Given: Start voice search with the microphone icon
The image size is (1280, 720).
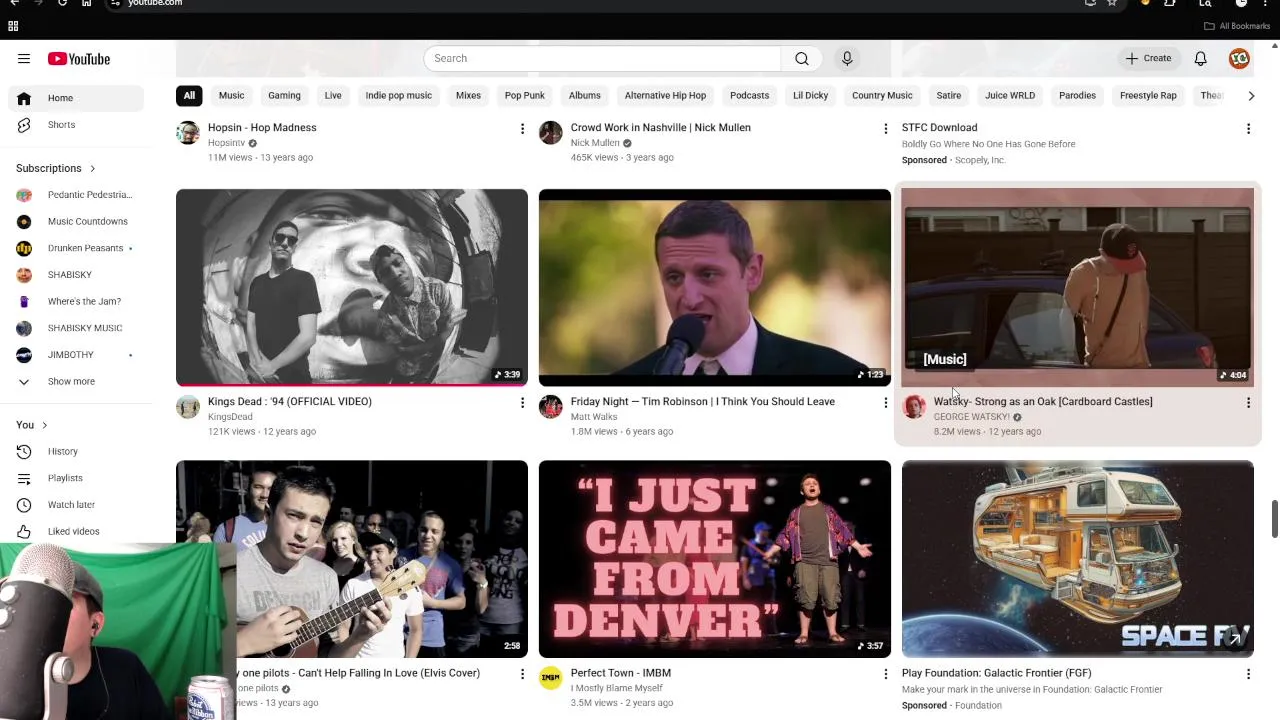Looking at the screenshot, I should tap(847, 58).
